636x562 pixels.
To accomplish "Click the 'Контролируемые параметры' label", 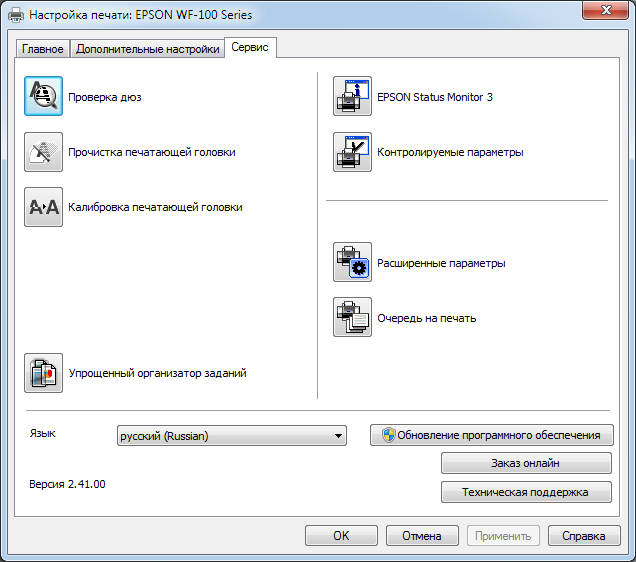I will tap(450, 152).
